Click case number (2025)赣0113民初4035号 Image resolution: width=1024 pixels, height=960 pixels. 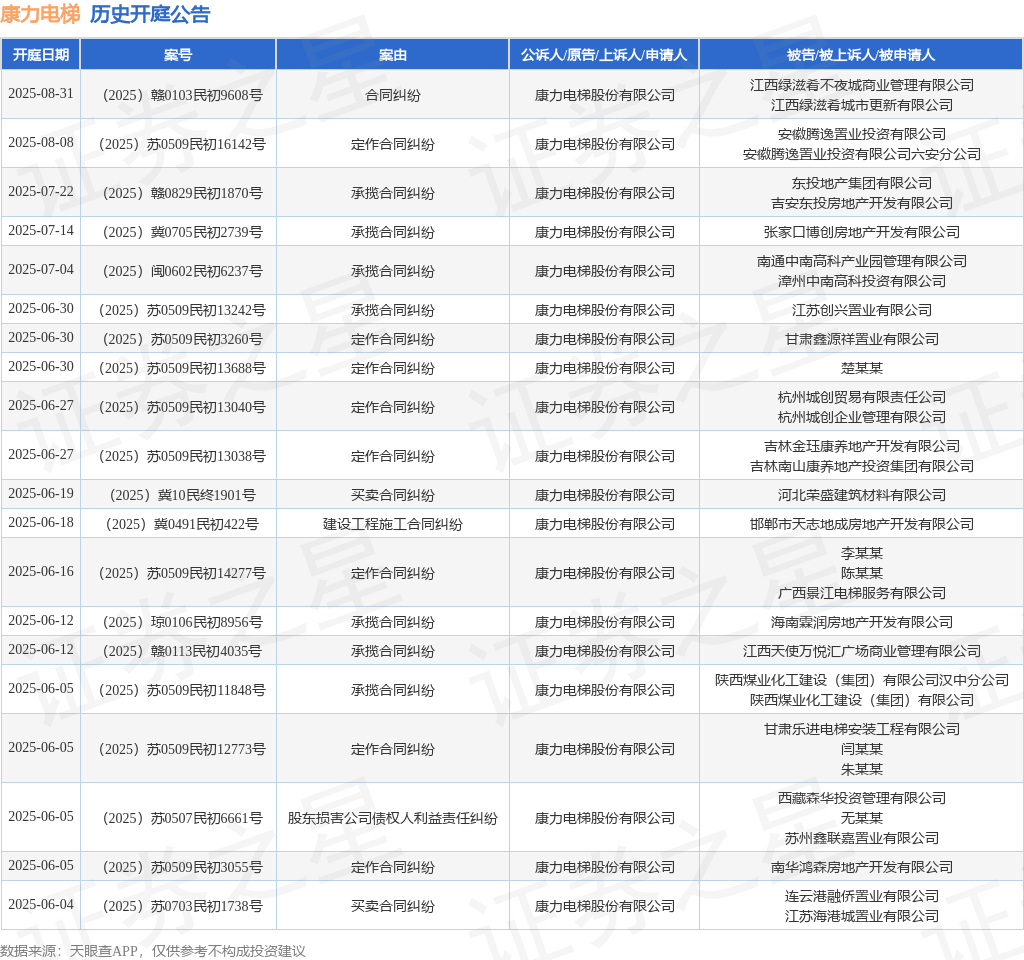pyautogui.click(x=182, y=652)
